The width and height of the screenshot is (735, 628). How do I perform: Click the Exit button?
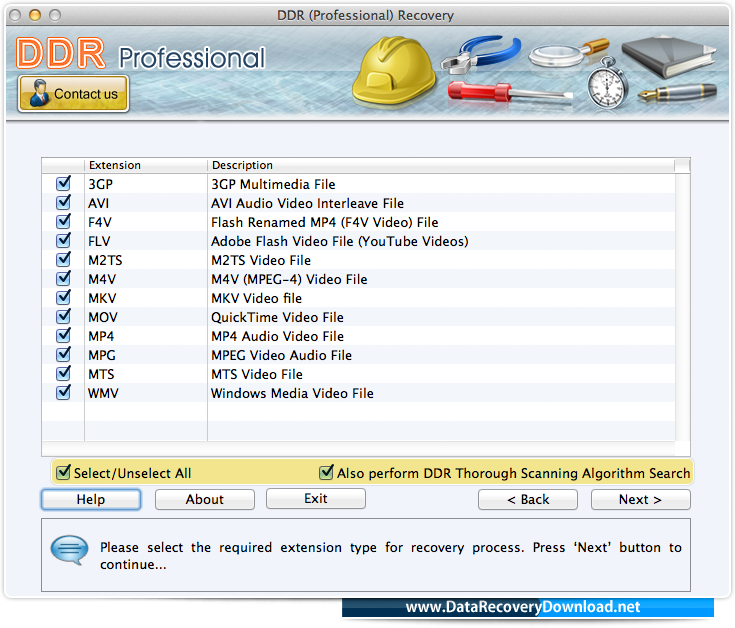316,499
